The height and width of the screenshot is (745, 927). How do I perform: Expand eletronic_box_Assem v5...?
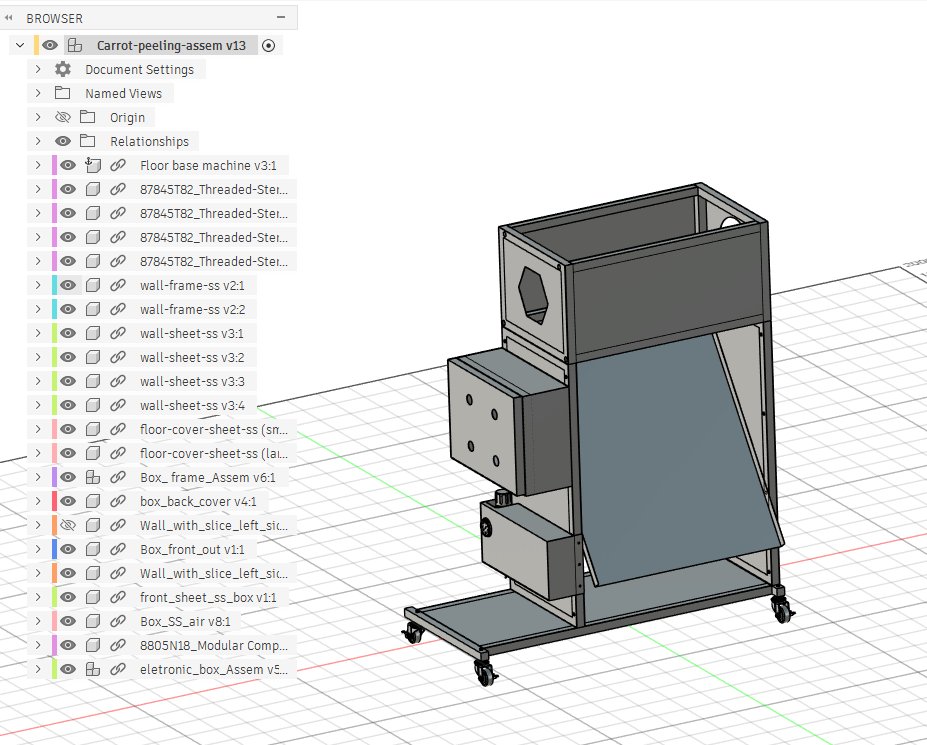(x=38, y=669)
